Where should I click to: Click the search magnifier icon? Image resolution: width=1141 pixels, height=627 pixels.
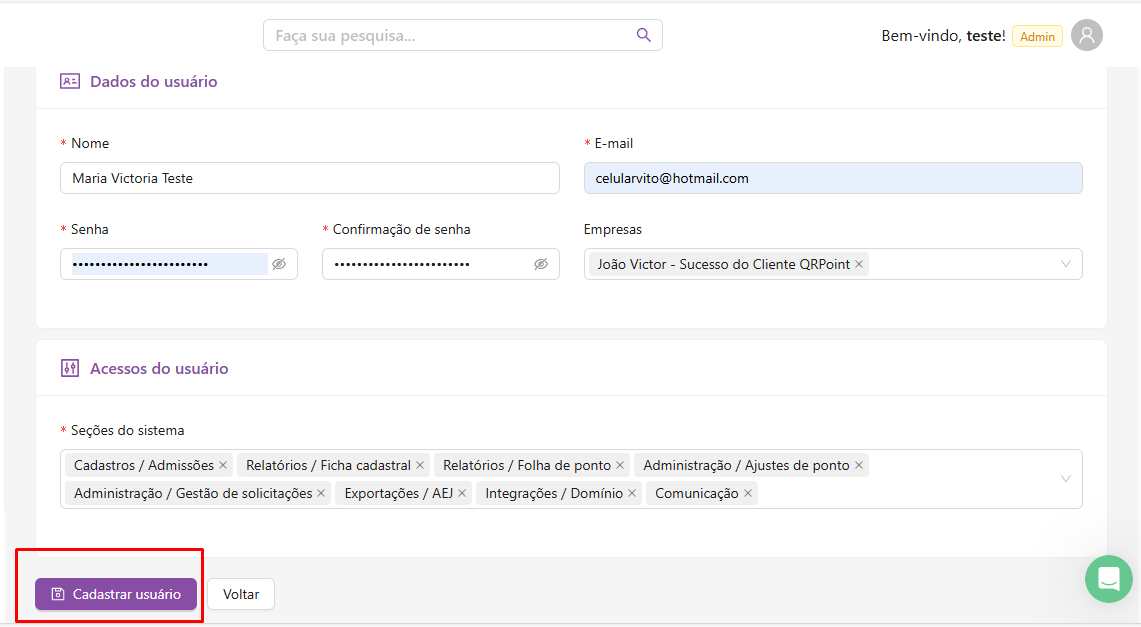(644, 35)
